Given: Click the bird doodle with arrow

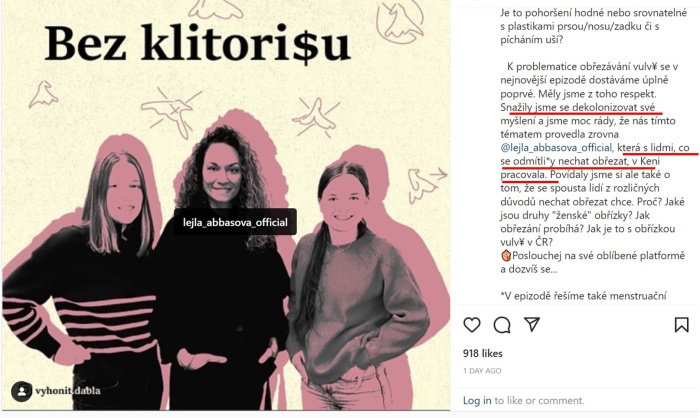Looking at the screenshot, I should tap(426, 184).
